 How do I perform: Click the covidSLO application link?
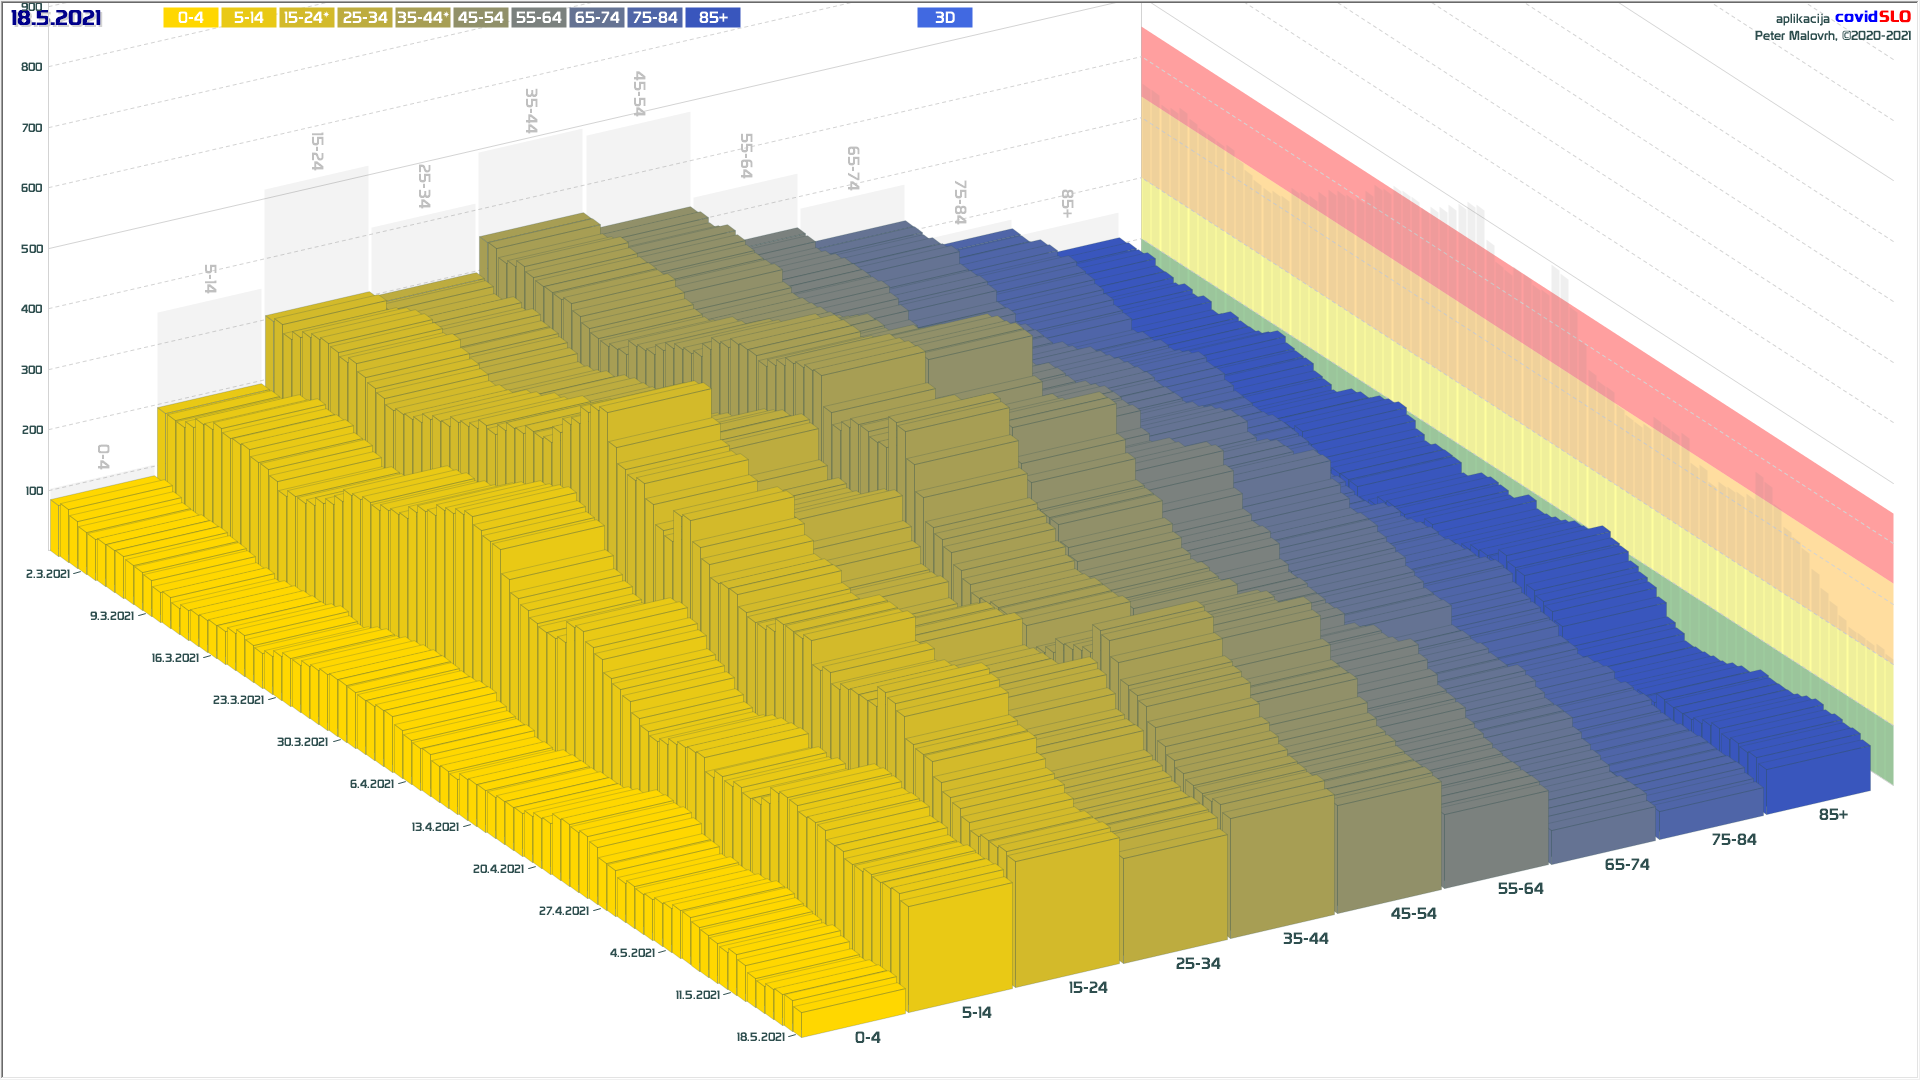1872,17
